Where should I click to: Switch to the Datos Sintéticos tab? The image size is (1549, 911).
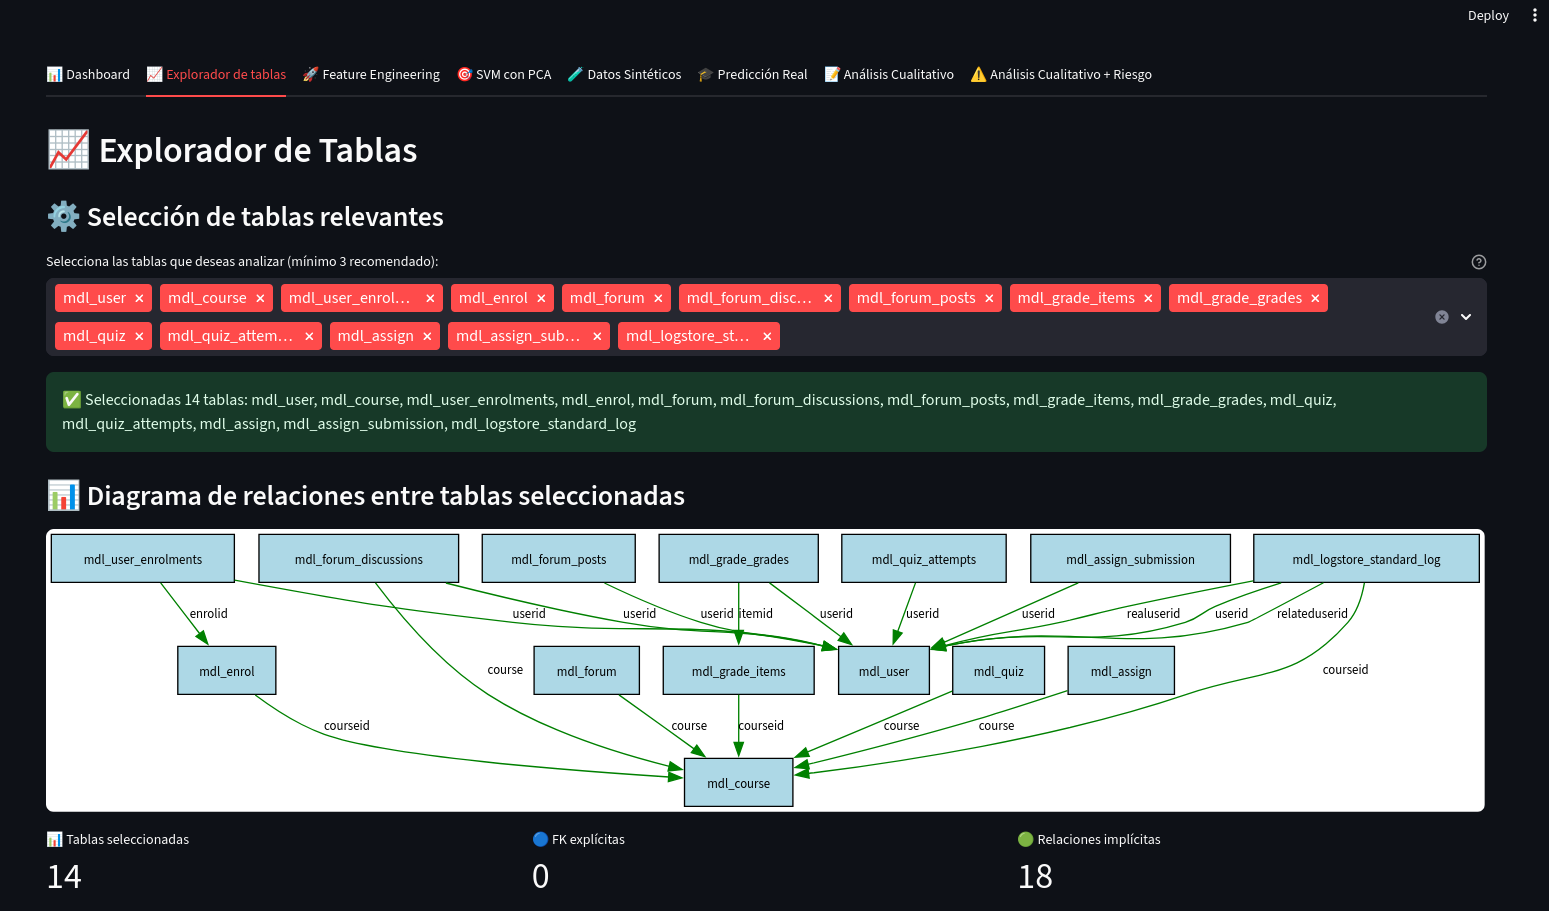(624, 74)
